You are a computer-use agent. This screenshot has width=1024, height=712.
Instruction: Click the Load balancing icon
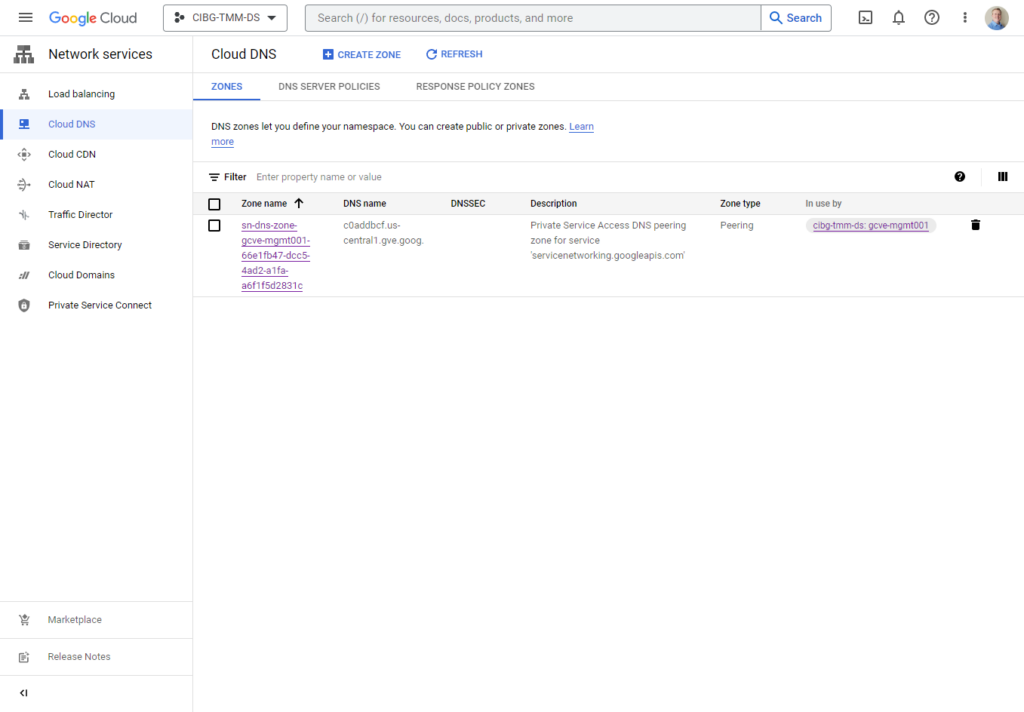pos(24,94)
